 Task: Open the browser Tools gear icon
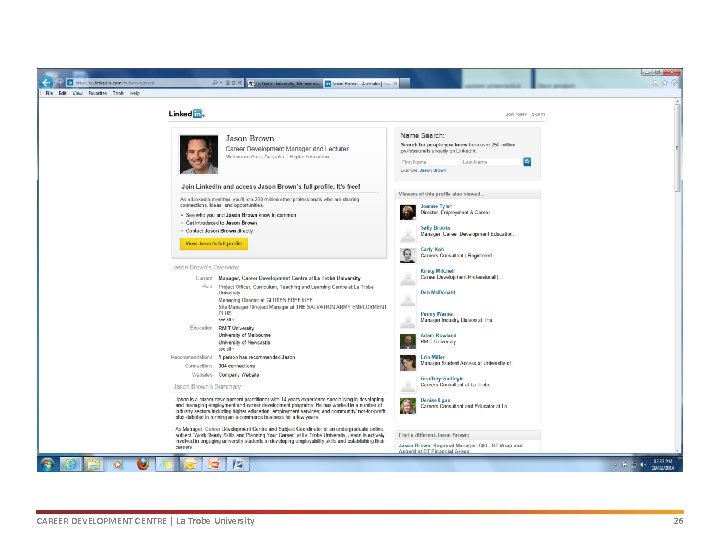(x=674, y=83)
